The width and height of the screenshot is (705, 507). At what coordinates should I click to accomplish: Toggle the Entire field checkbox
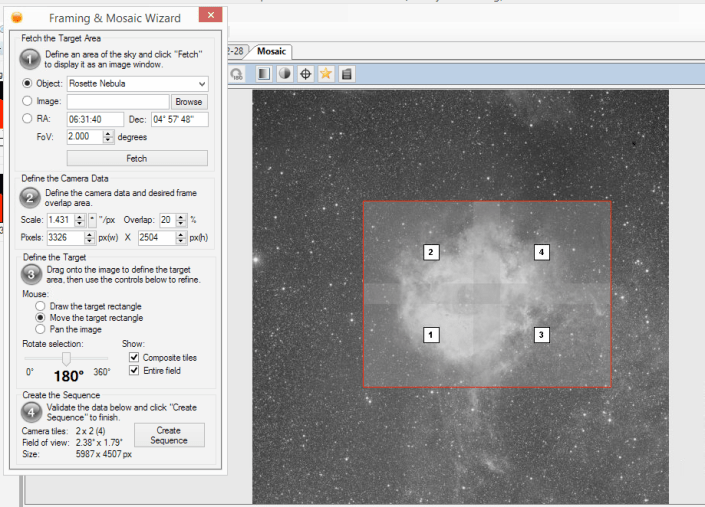coord(135,370)
